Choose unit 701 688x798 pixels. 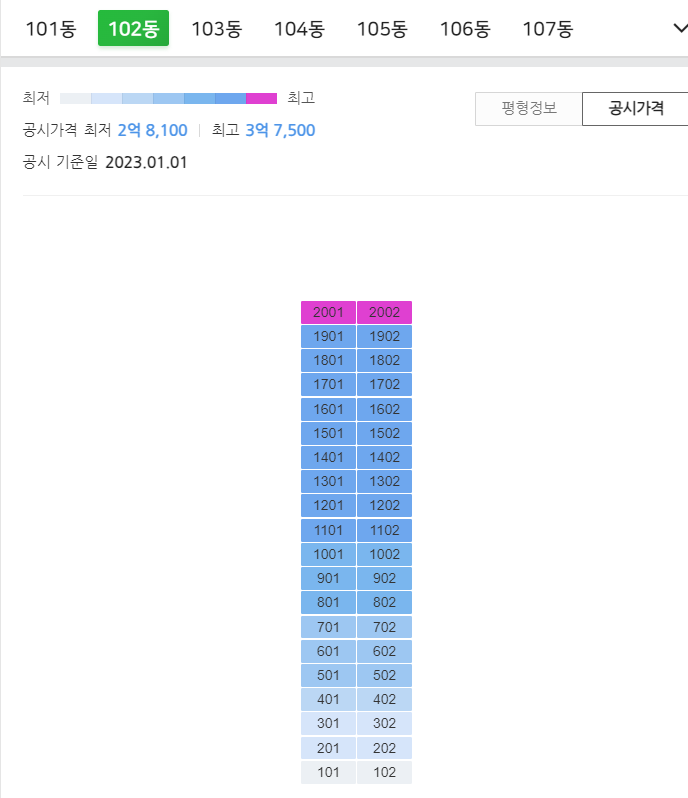[328, 627]
